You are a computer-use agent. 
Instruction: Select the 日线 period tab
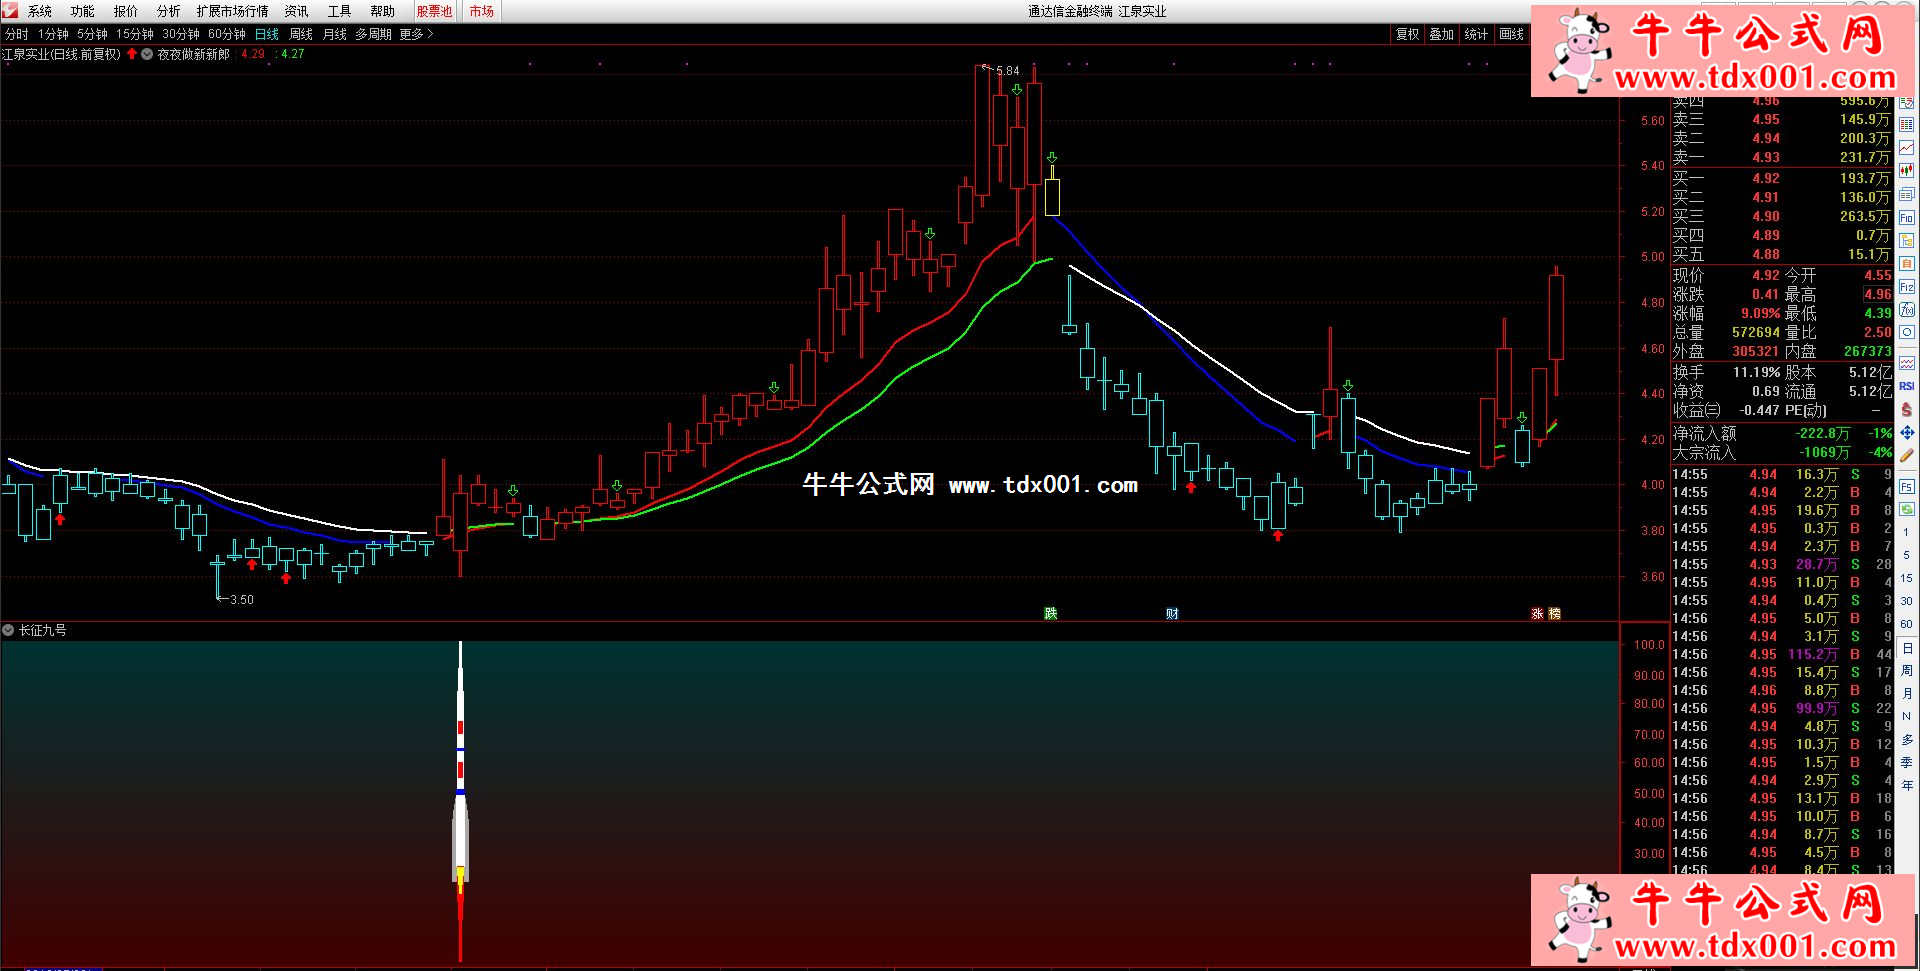(267, 34)
